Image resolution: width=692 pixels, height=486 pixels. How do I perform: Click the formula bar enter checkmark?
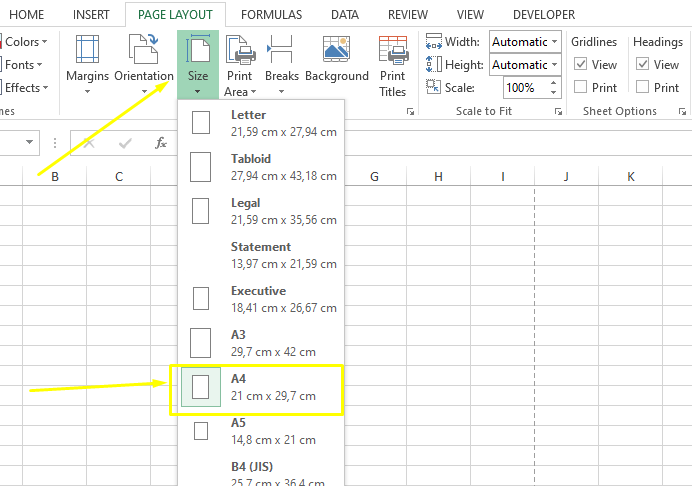click(125, 143)
